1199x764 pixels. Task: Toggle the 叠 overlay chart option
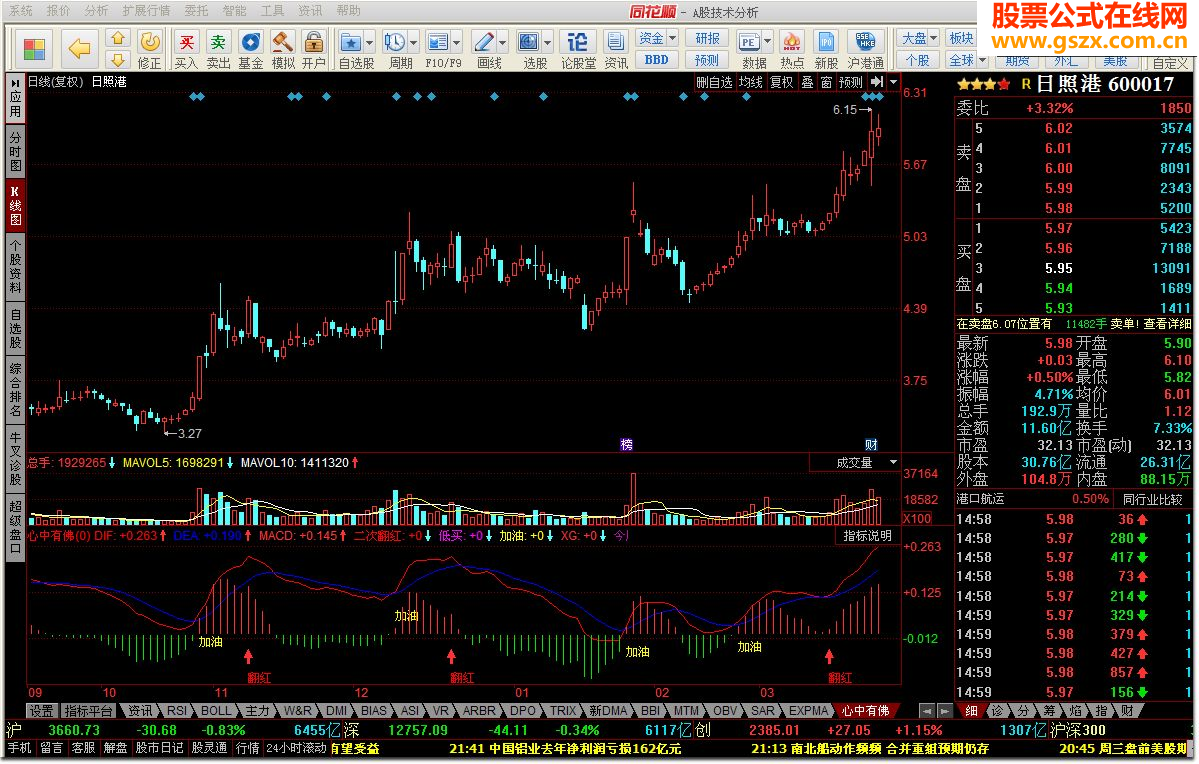coord(807,82)
